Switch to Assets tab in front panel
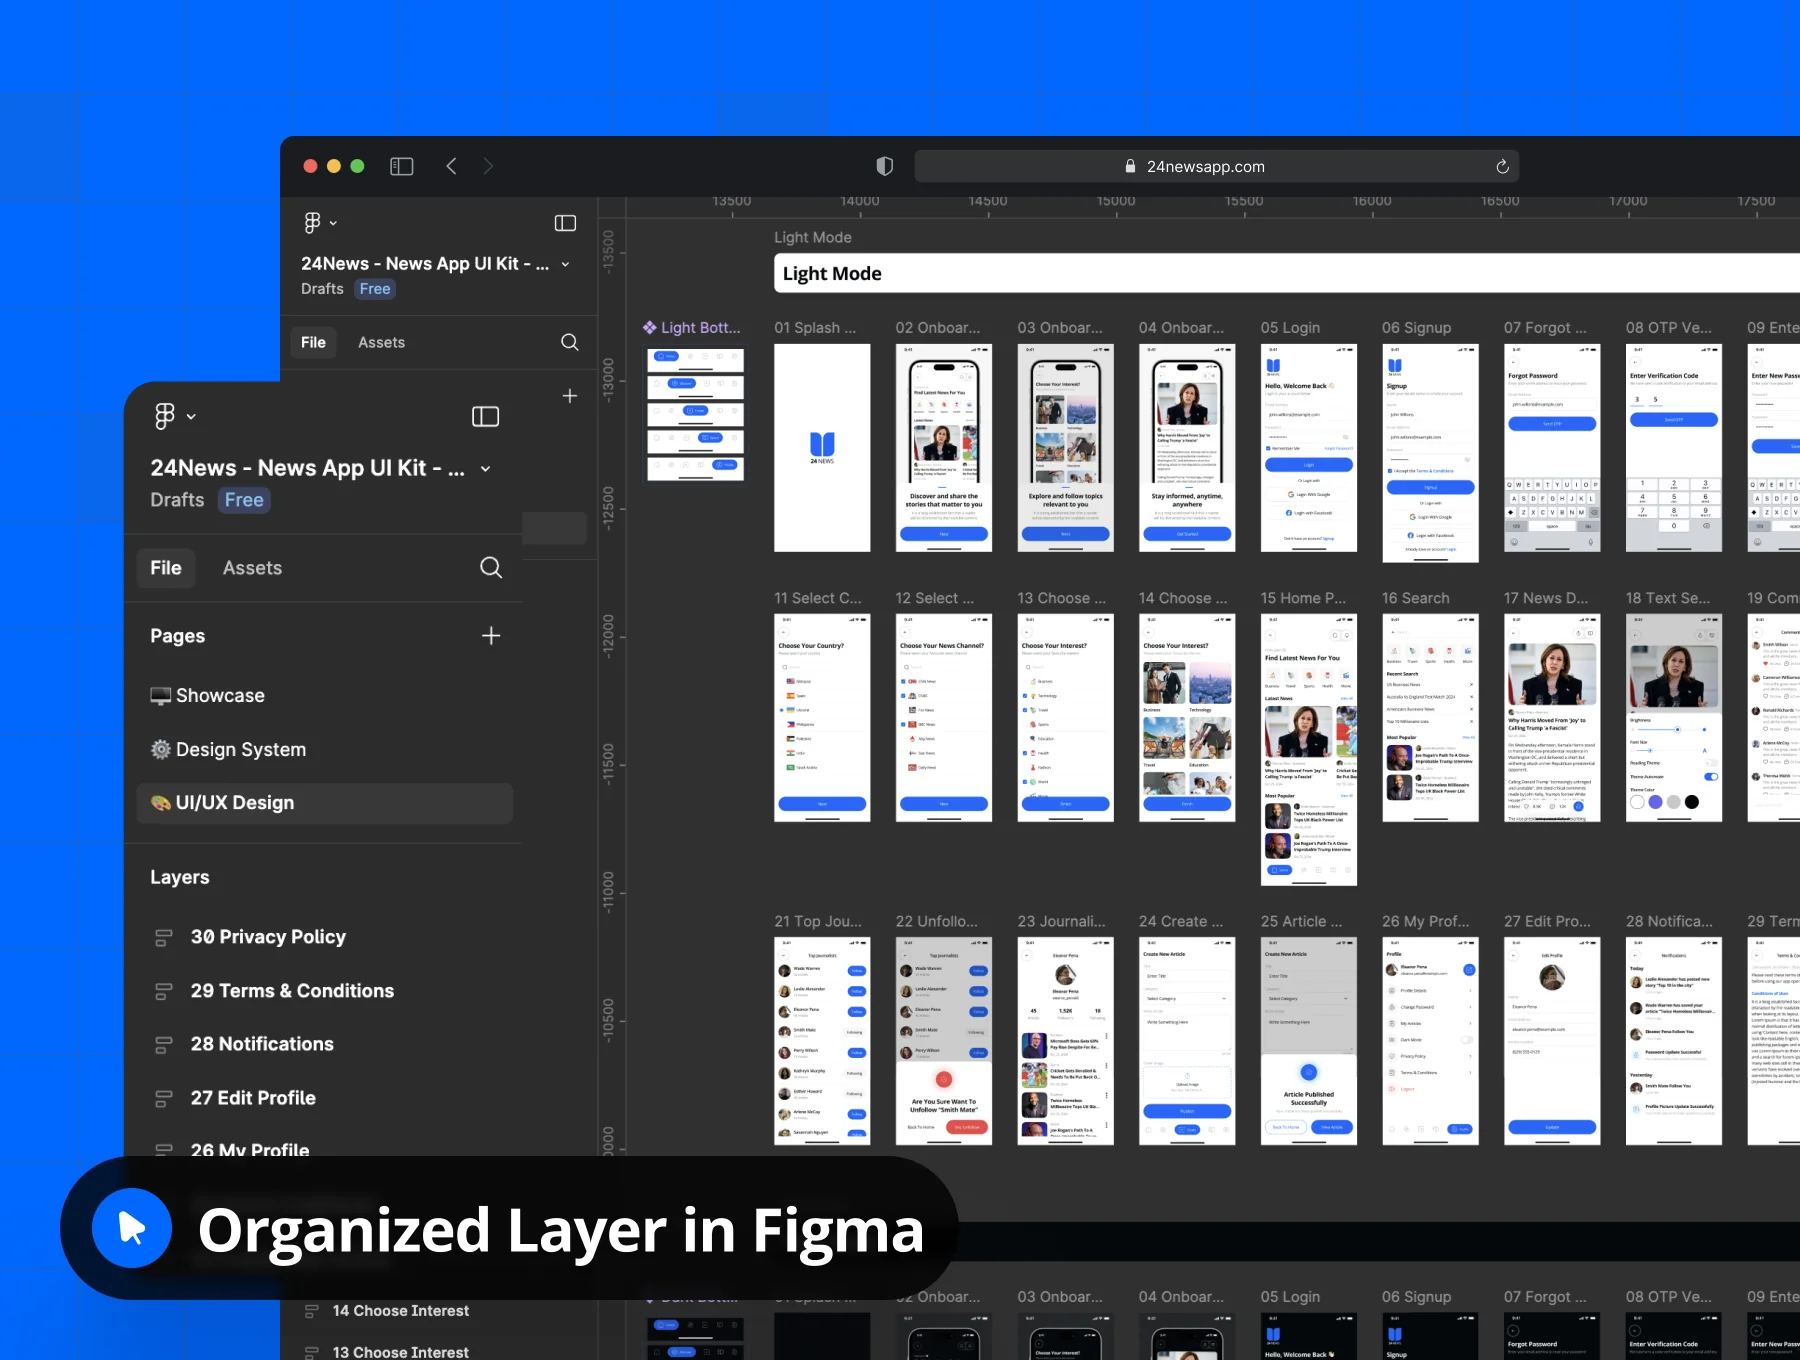The width and height of the screenshot is (1800, 1360). [x=252, y=568]
